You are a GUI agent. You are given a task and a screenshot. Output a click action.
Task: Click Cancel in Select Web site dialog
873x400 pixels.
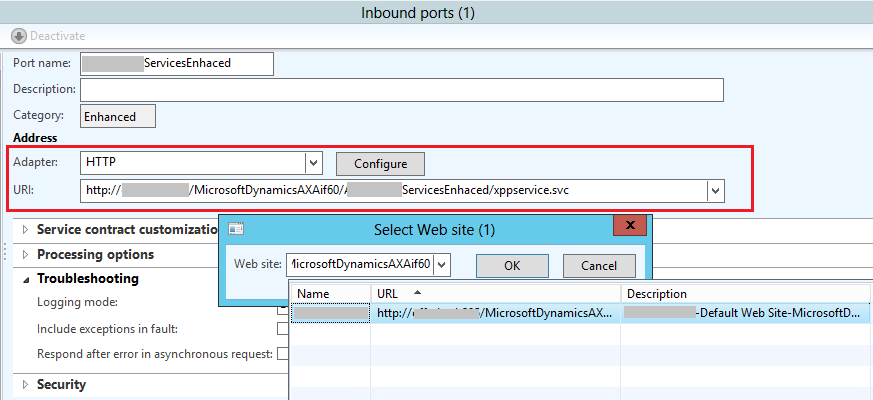point(599,266)
